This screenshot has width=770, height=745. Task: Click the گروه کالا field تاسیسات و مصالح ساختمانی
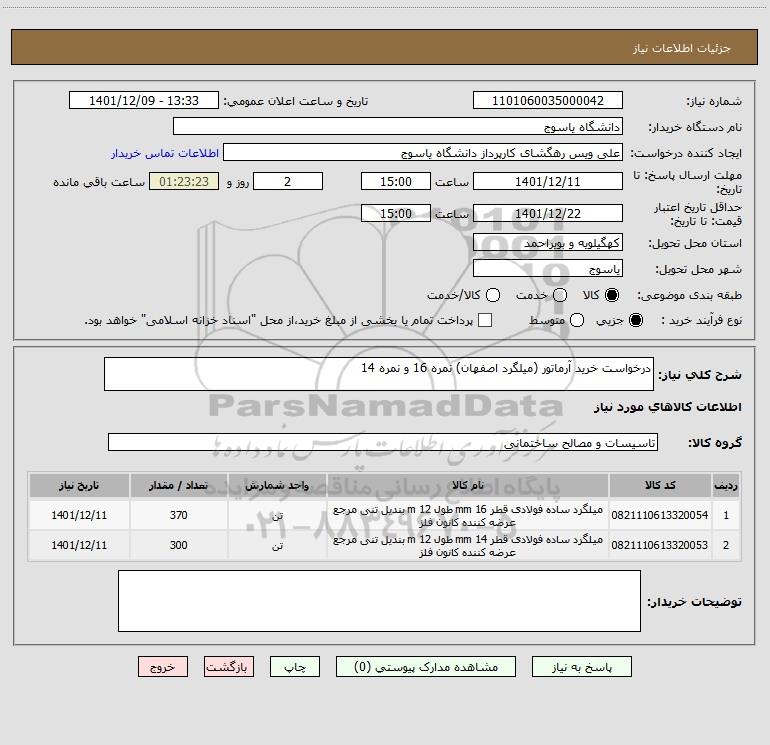click(x=383, y=442)
